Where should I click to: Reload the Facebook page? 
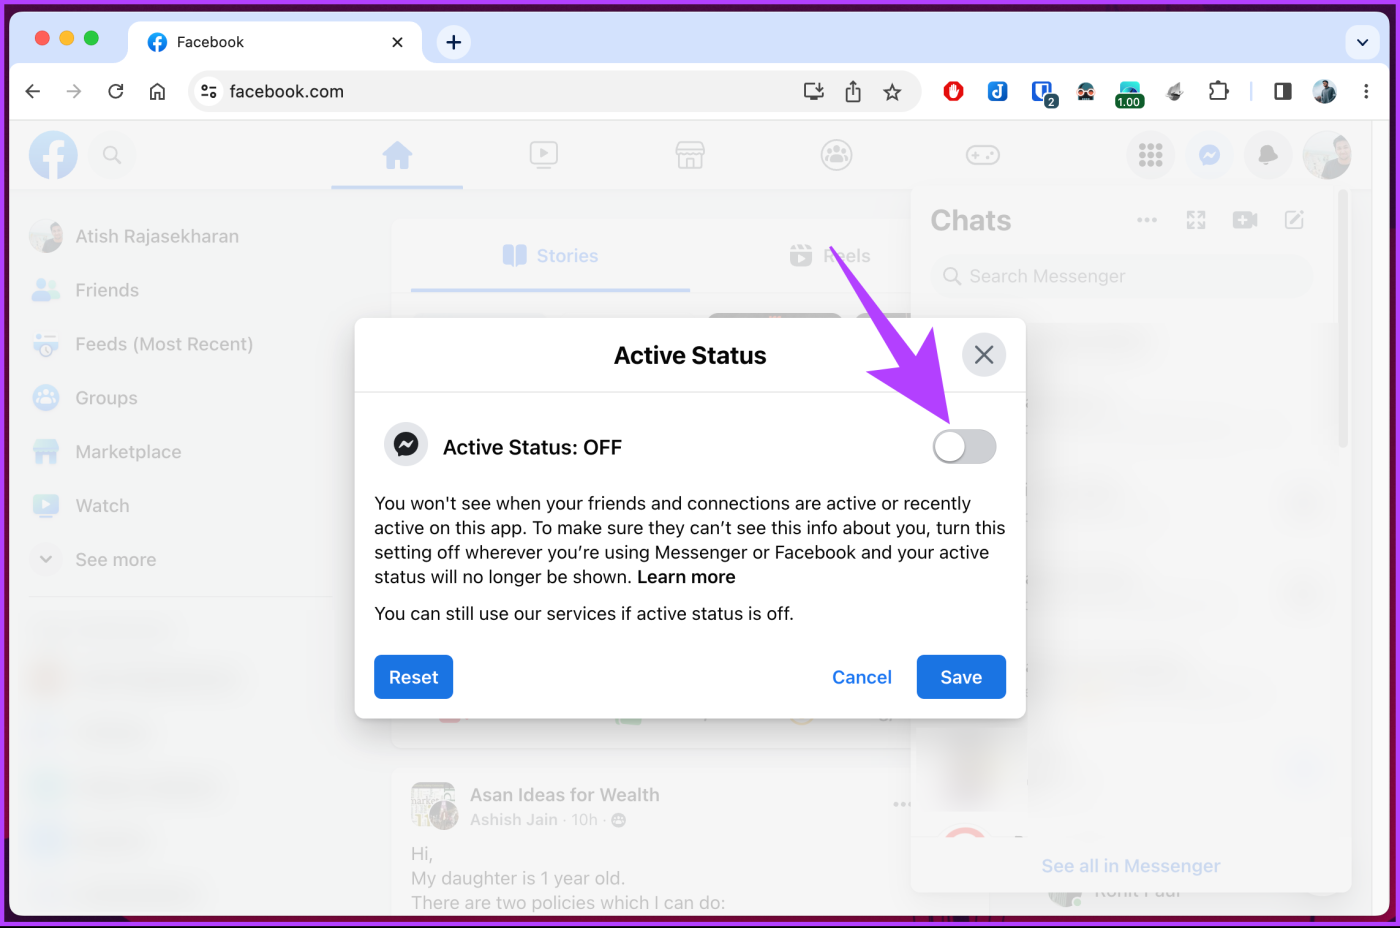[116, 91]
